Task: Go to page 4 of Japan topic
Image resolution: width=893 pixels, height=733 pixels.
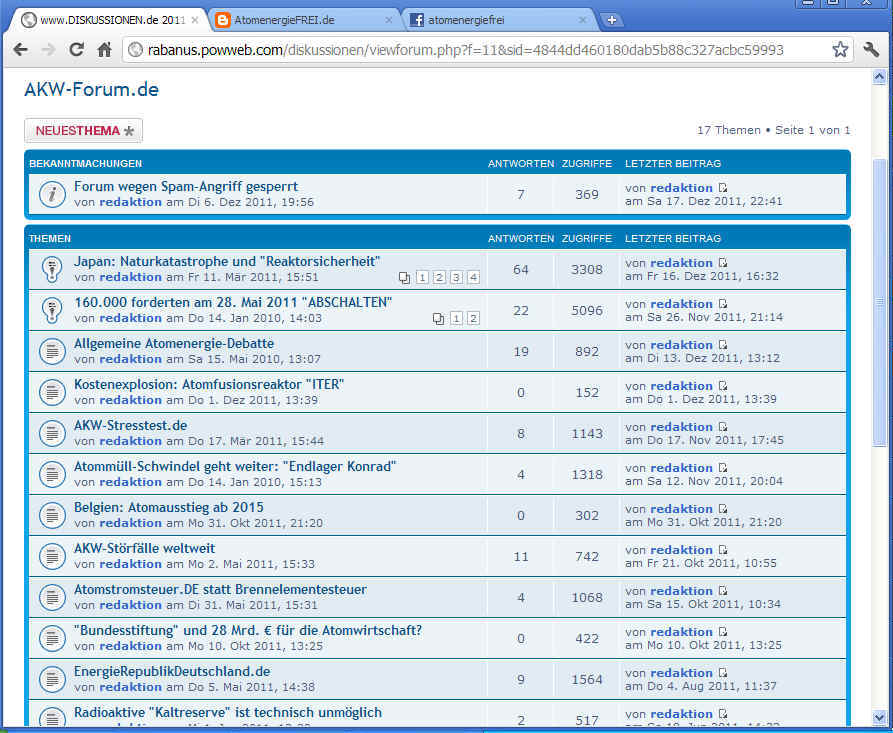Action: click(473, 278)
